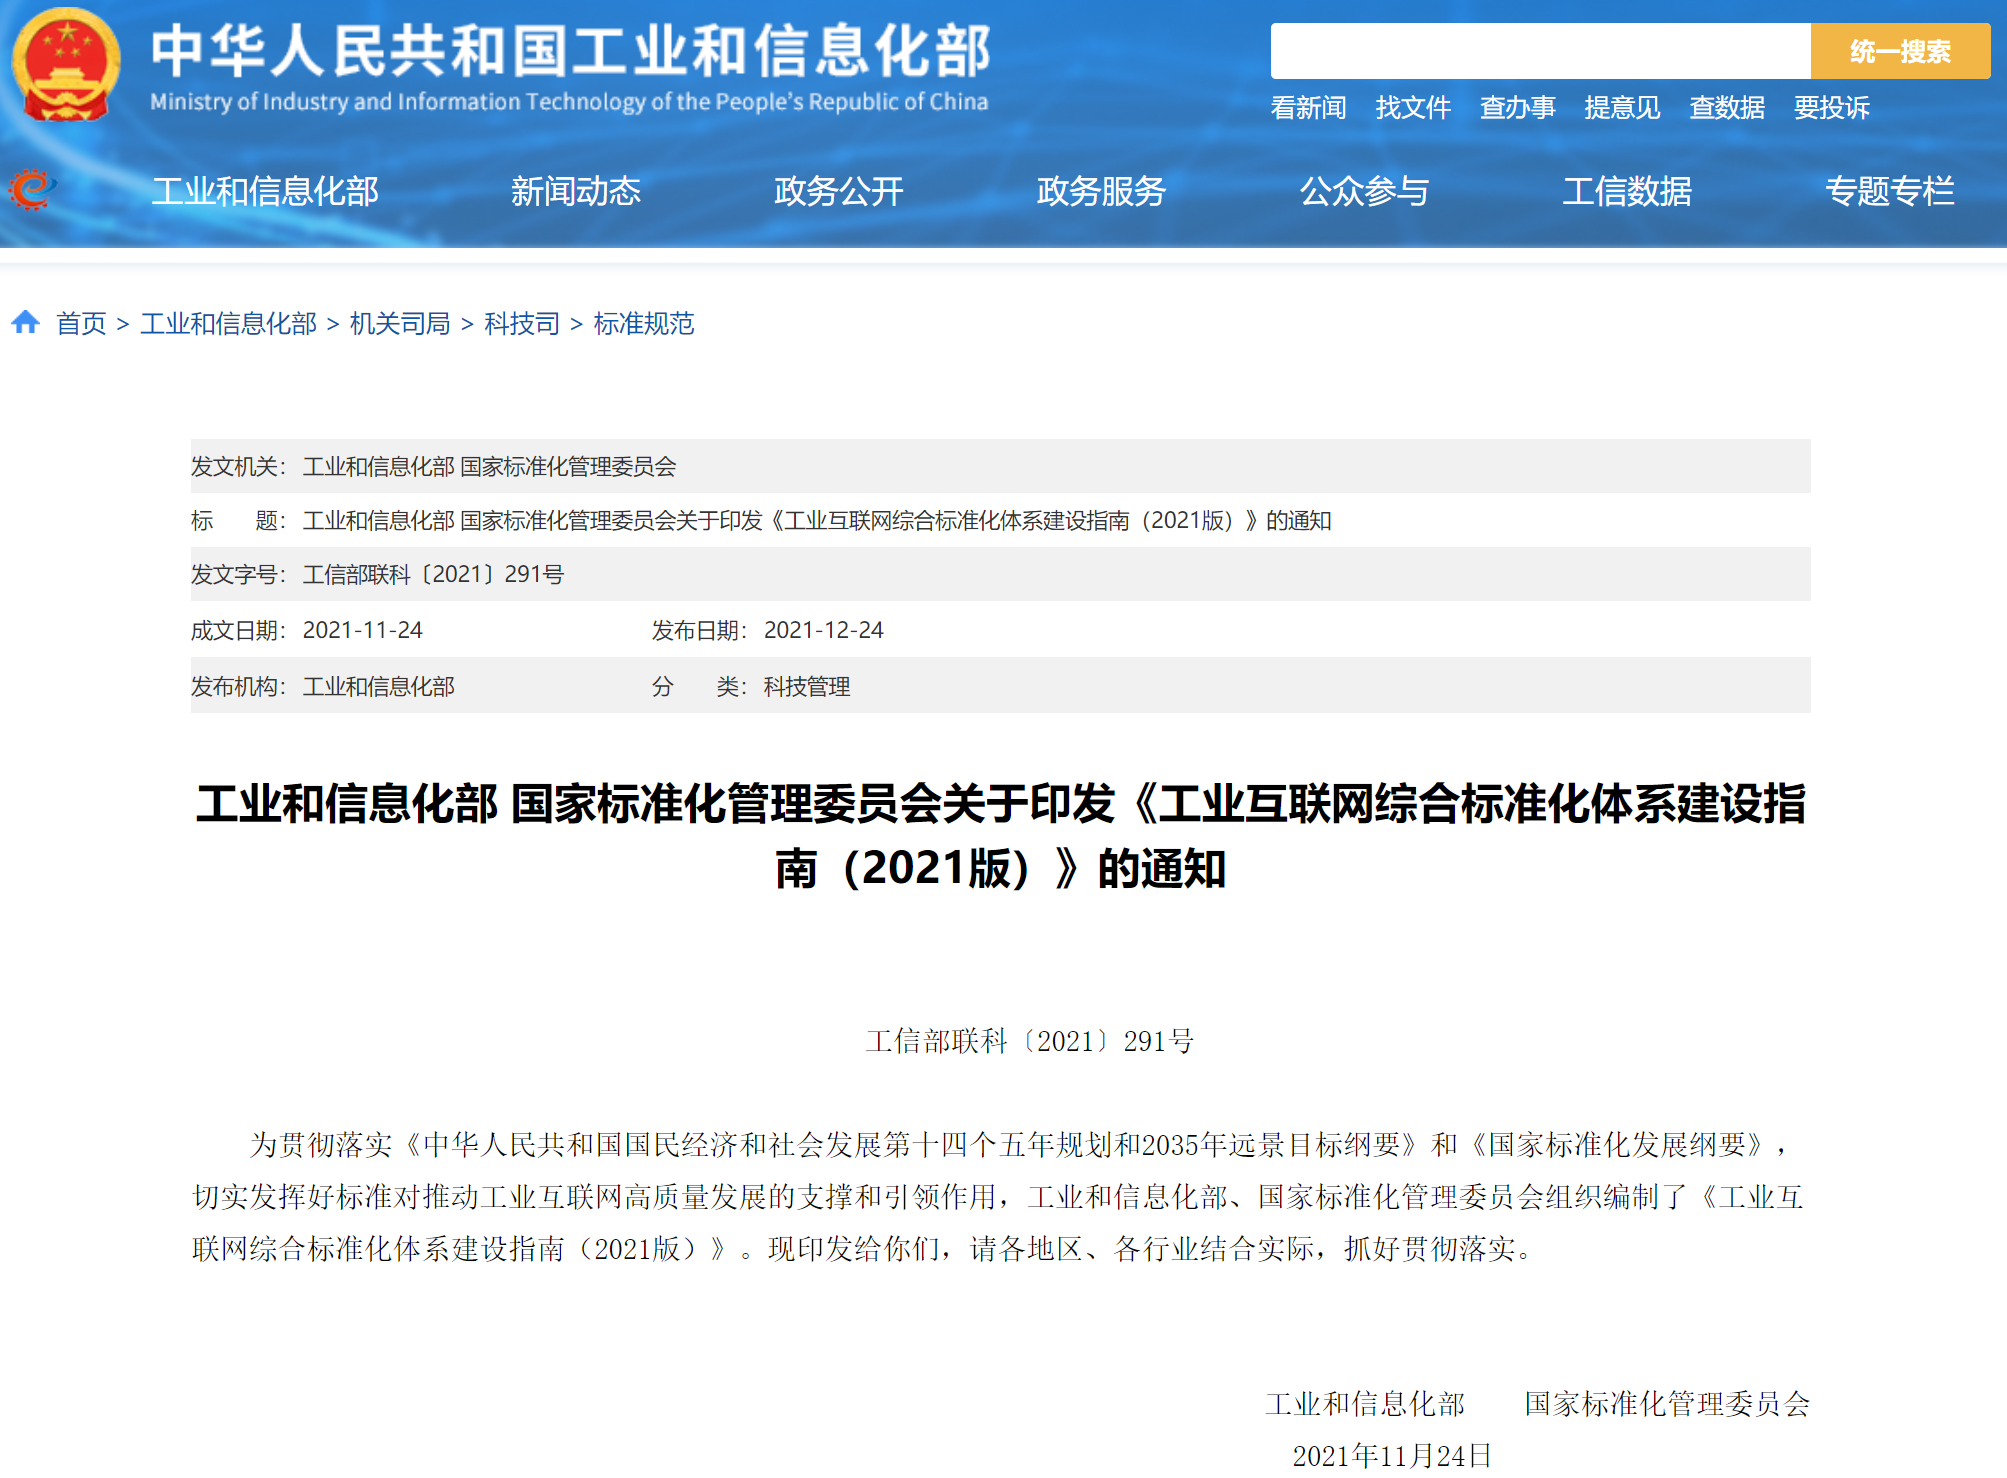Click the English ministry name subtitle
Screen dimensions: 2007x1478
pyautogui.click(x=569, y=102)
